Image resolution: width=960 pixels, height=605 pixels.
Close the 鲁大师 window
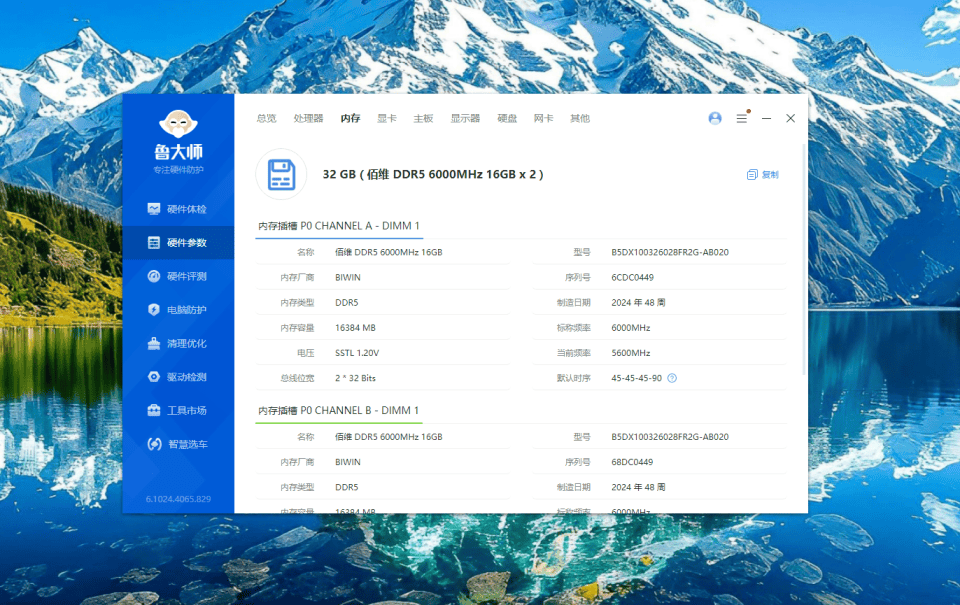(790, 118)
